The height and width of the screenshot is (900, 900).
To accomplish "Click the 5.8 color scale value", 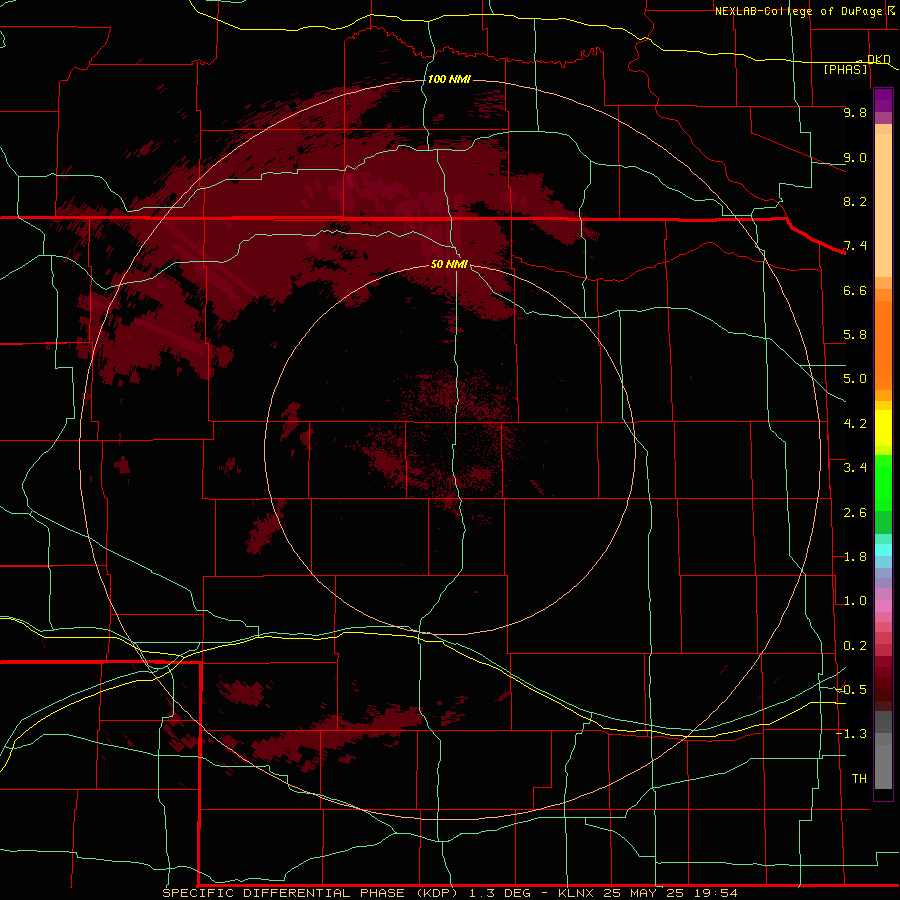I will (855, 335).
